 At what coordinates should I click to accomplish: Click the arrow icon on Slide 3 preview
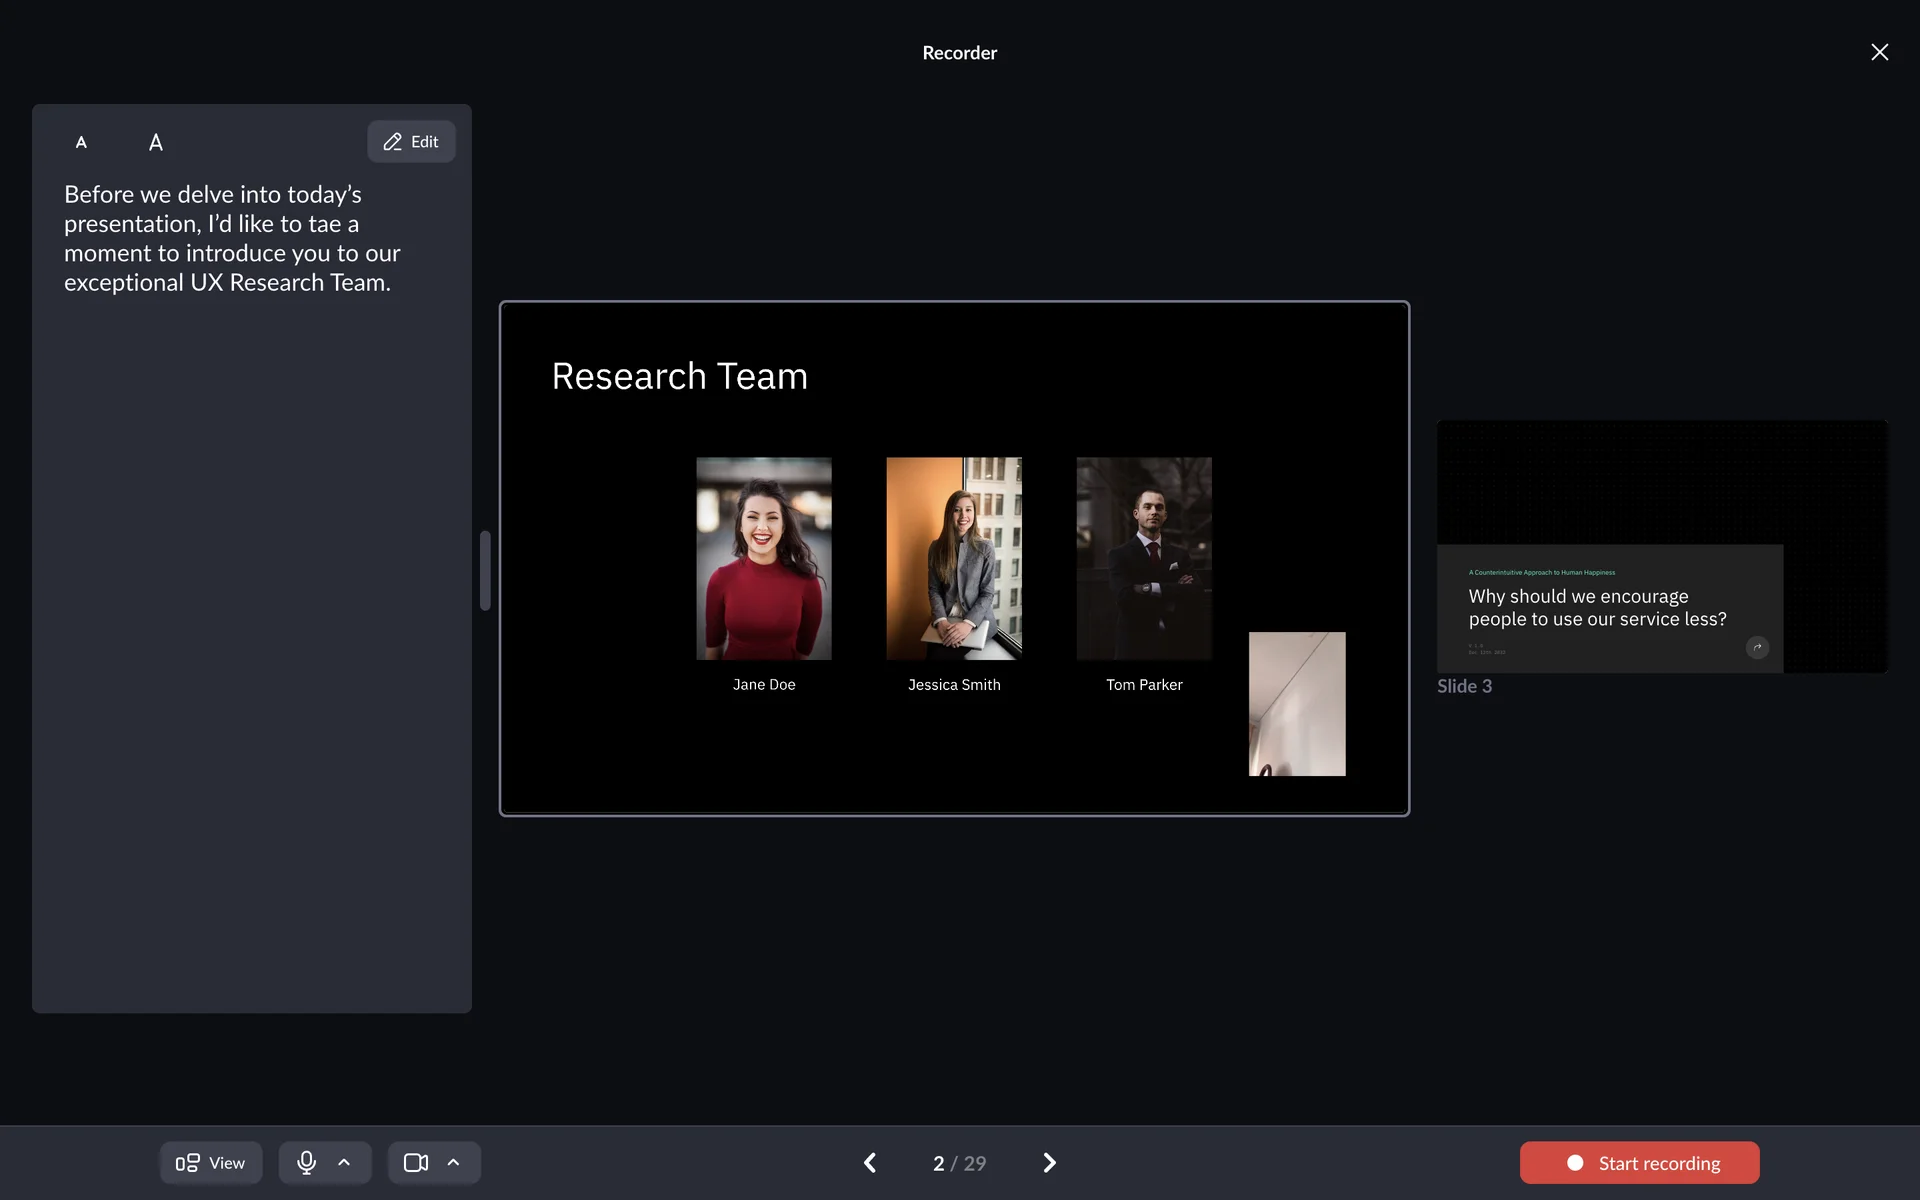tap(1757, 647)
